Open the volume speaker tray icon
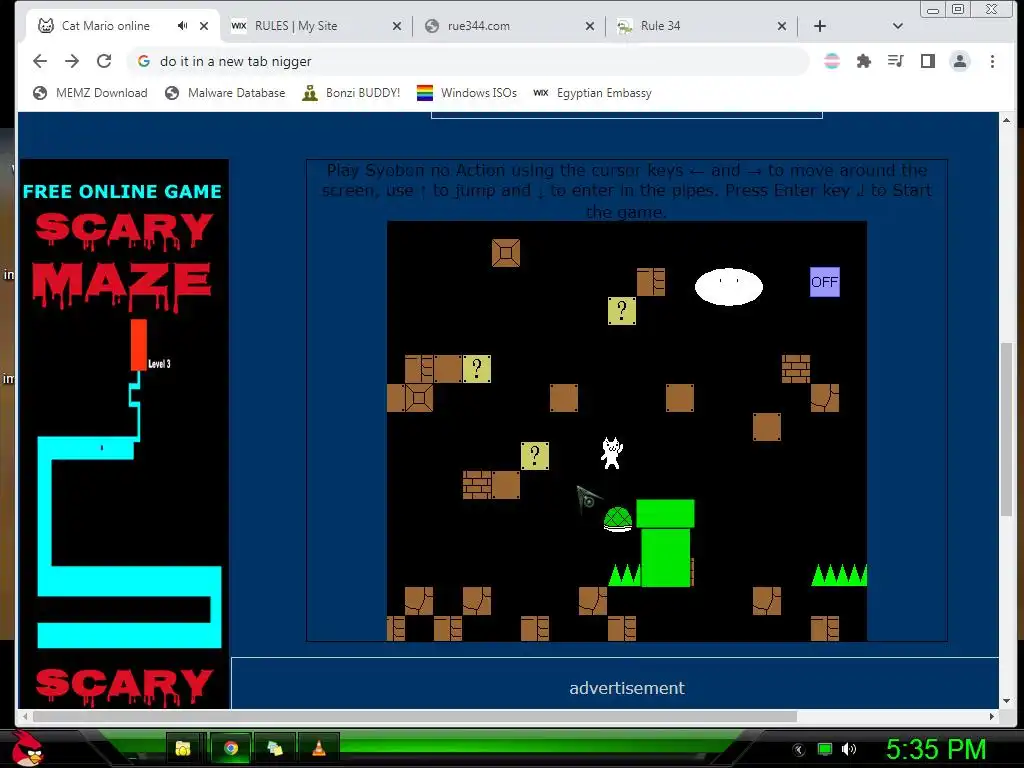The image size is (1024, 768). pyautogui.click(x=849, y=749)
